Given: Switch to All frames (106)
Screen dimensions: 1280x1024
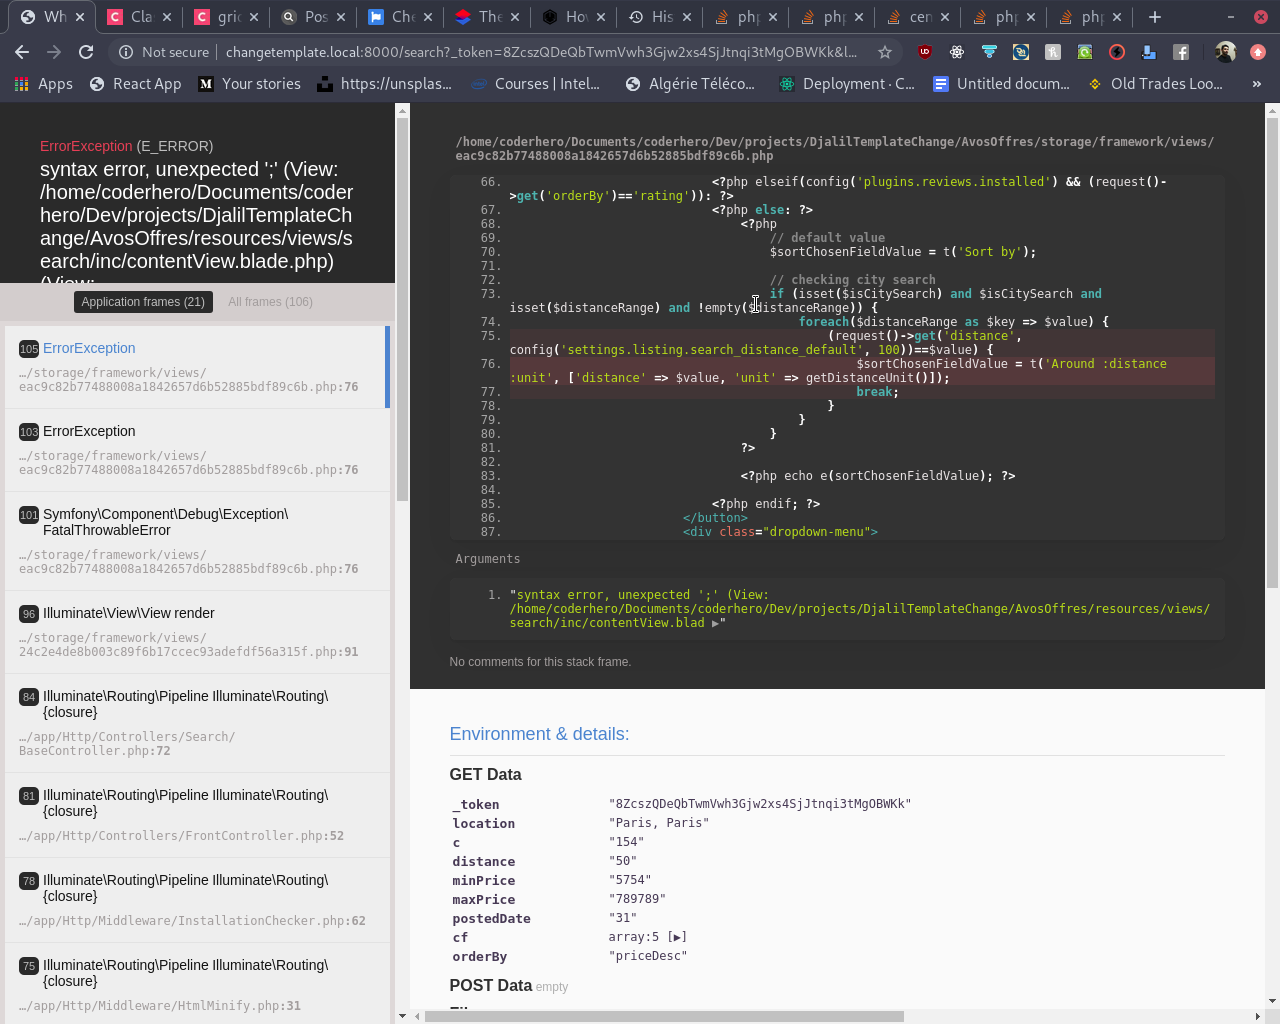Looking at the screenshot, I should click(x=270, y=302).
